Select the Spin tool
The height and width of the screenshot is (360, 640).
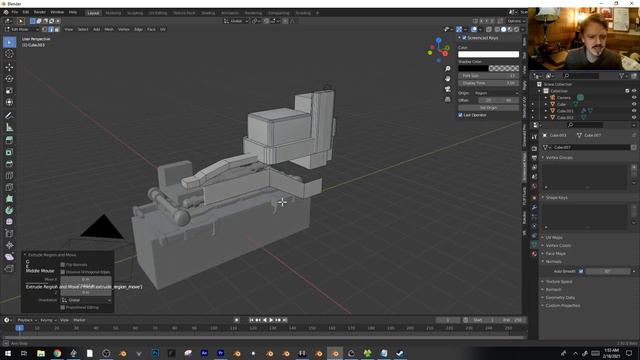click(x=9, y=211)
